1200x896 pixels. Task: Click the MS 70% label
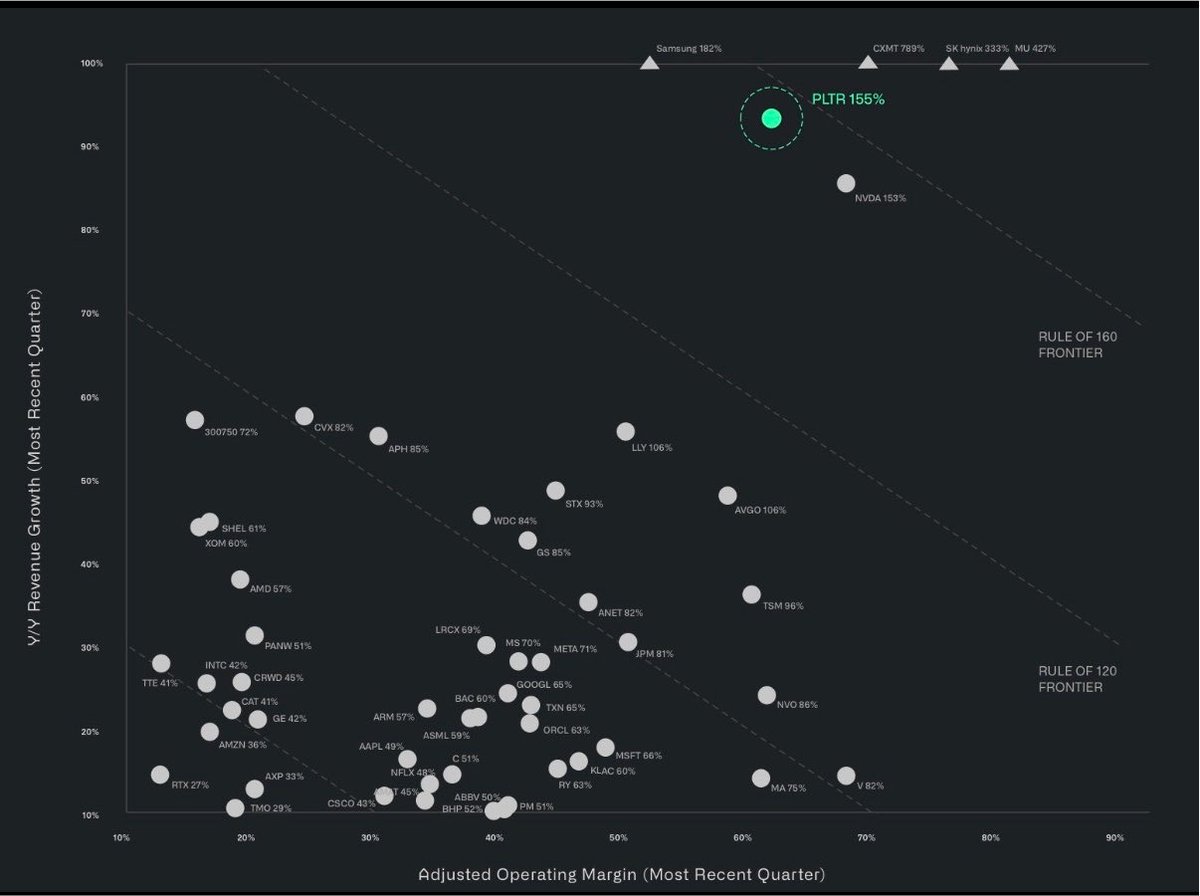coord(523,643)
